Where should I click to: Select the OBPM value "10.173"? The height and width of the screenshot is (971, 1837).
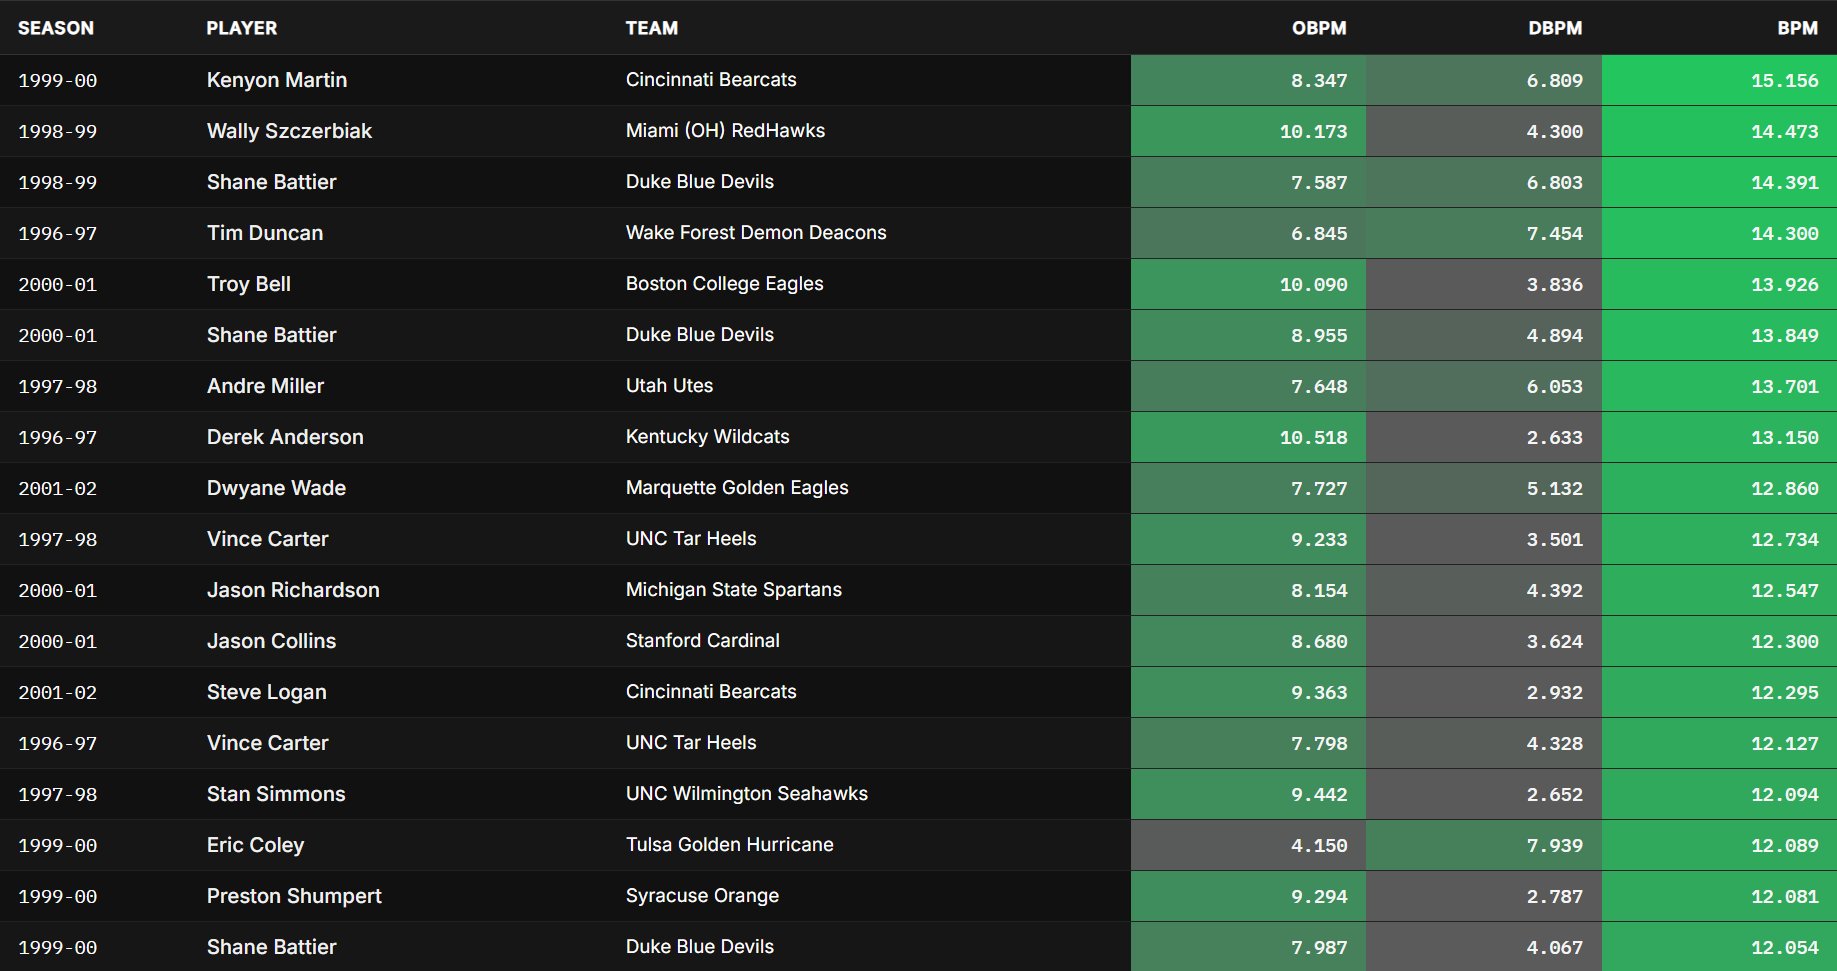1314,132
